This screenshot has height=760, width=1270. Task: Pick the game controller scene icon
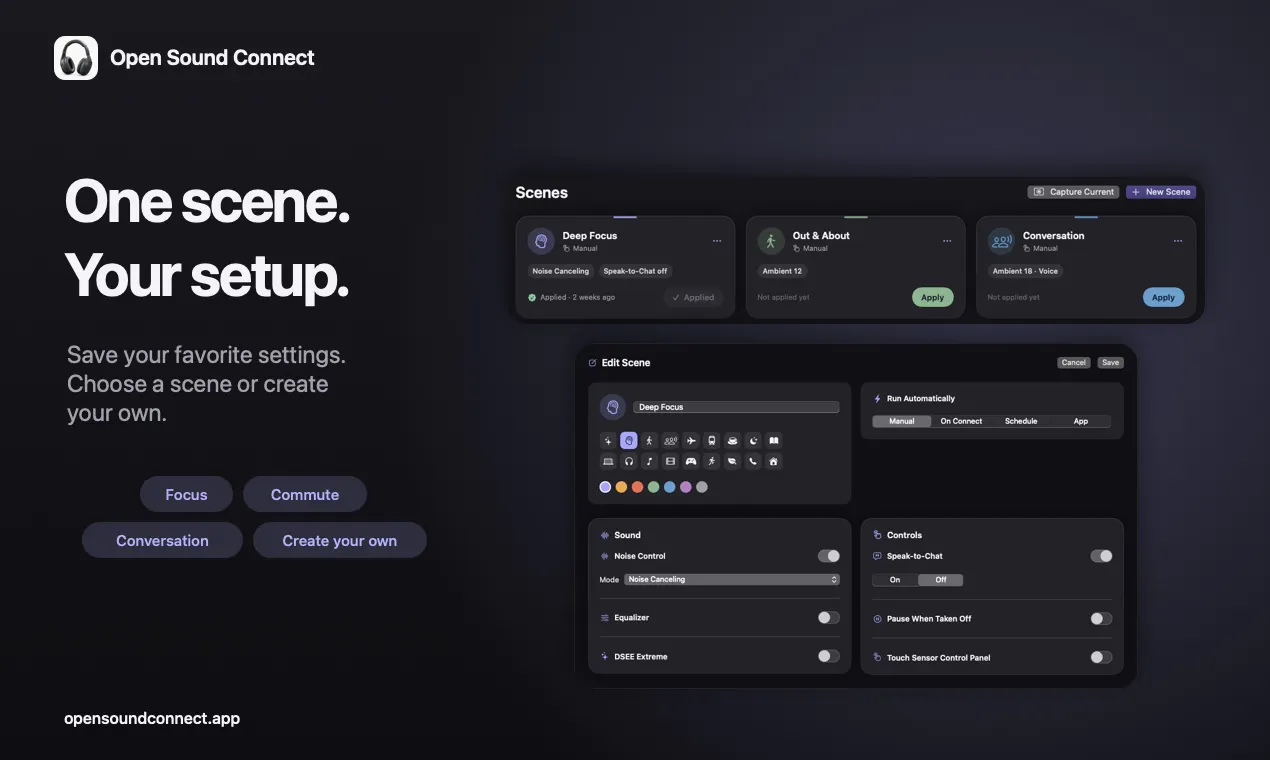(691, 461)
